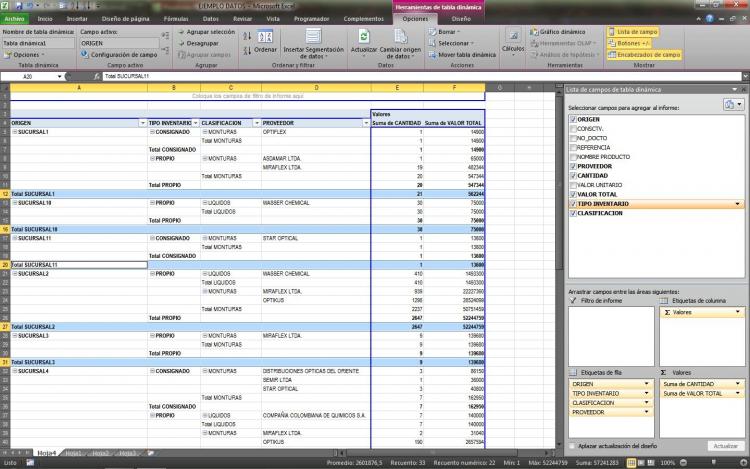Collapse the SUCURSAL2 row group
The image size is (750, 469).
click(15, 274)
